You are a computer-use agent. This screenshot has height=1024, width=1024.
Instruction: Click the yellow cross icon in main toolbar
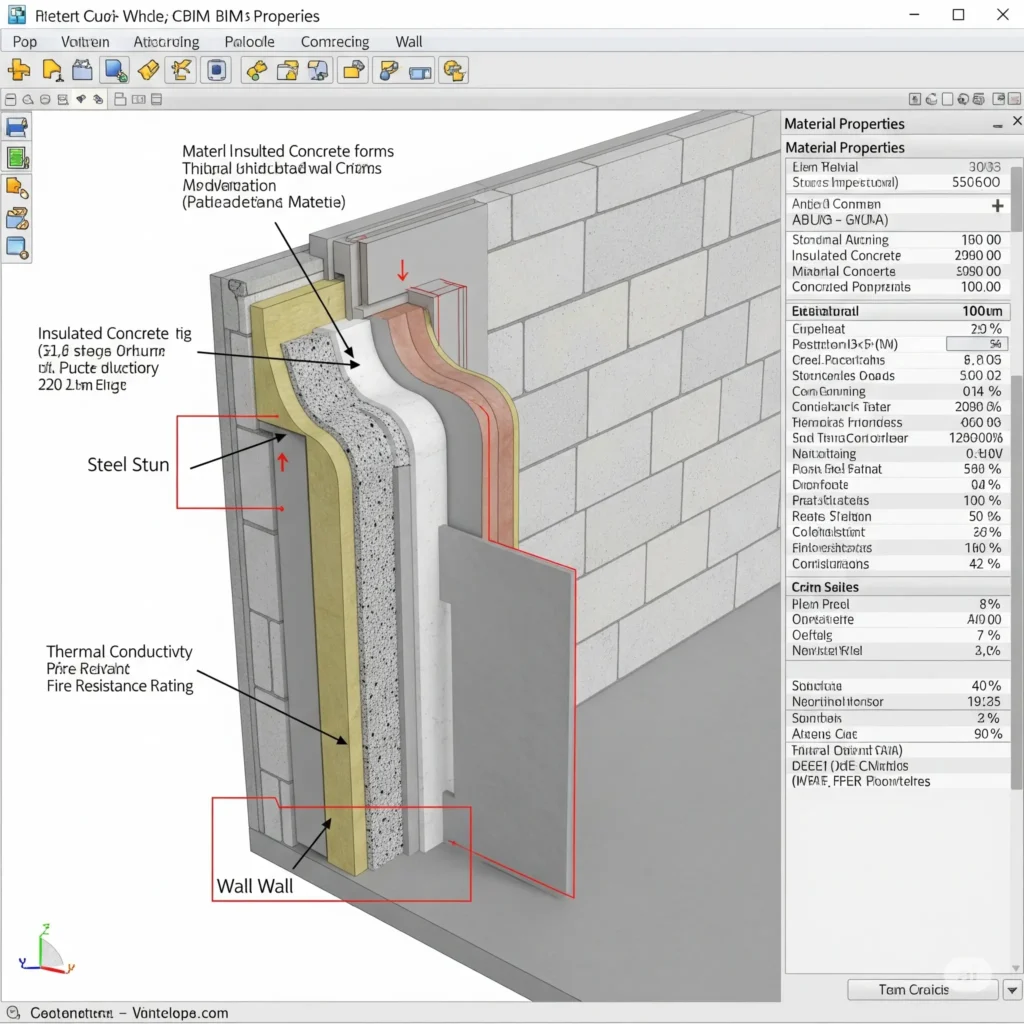tap(18, 70)
